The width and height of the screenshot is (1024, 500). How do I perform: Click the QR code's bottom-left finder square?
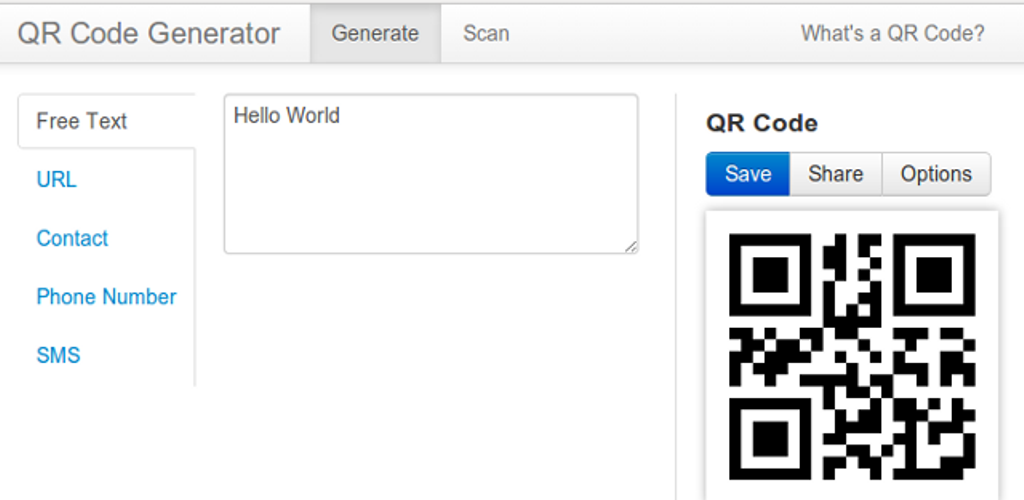tap(770, 437)
